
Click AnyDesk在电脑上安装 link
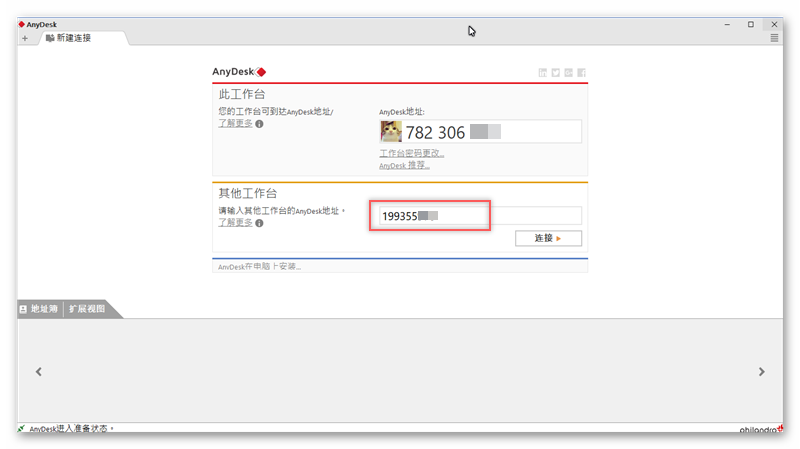(x=259, y=266)
